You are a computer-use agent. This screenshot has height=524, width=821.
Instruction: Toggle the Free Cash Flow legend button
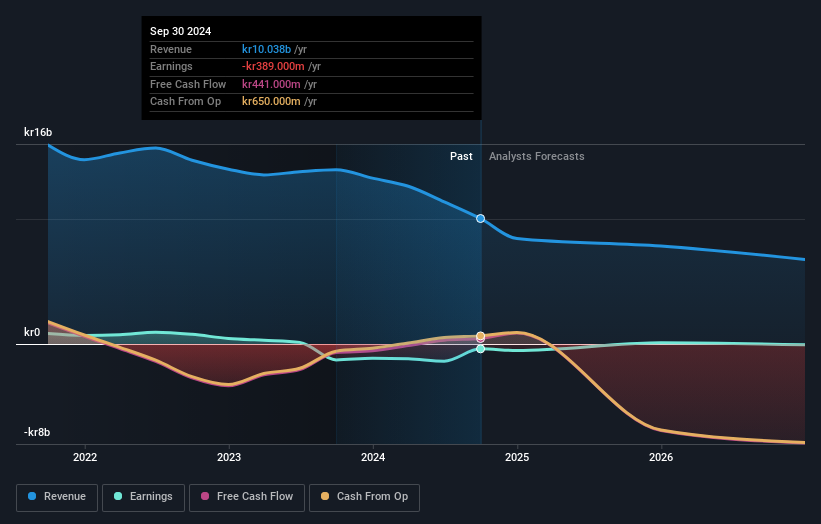tap(247, 497)
